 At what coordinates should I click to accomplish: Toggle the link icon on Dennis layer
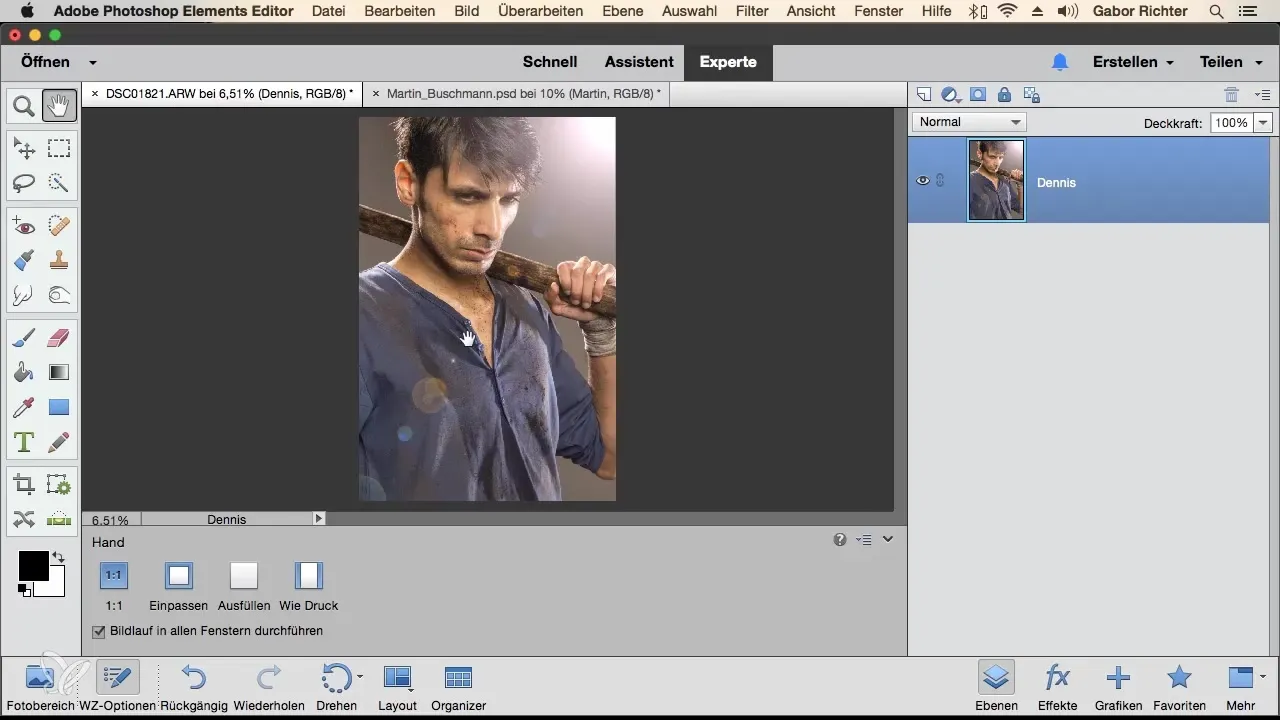tap(940, 181)
